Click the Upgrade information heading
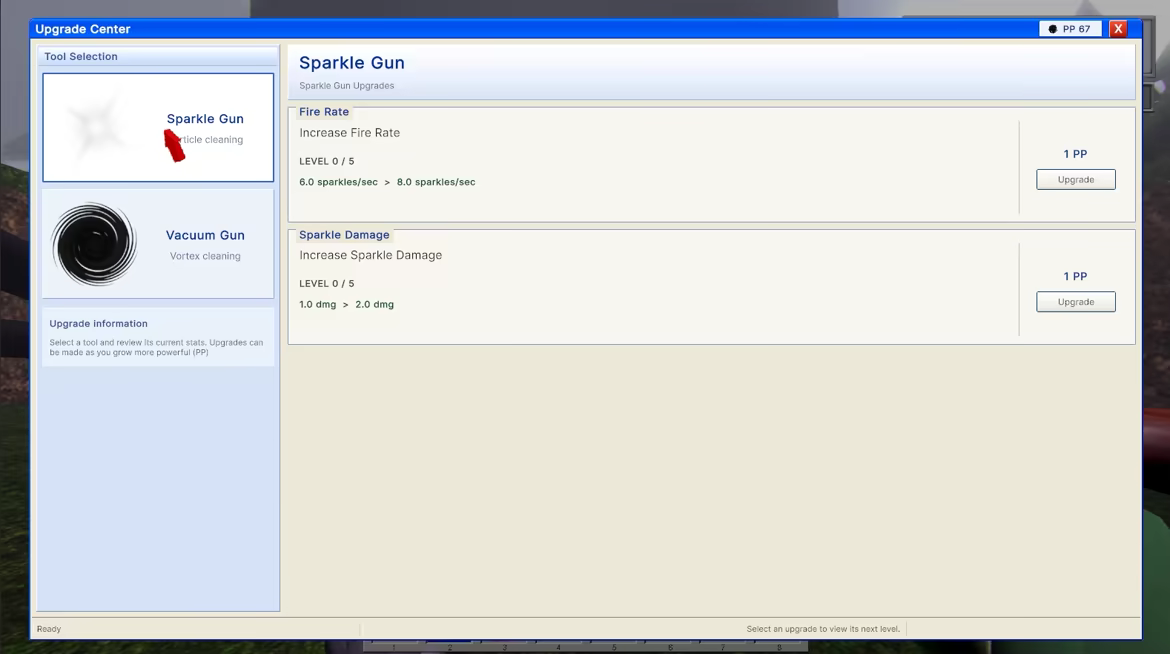Image resolution: width=1170 pixels, height=654 pixels. pos(98,323)
